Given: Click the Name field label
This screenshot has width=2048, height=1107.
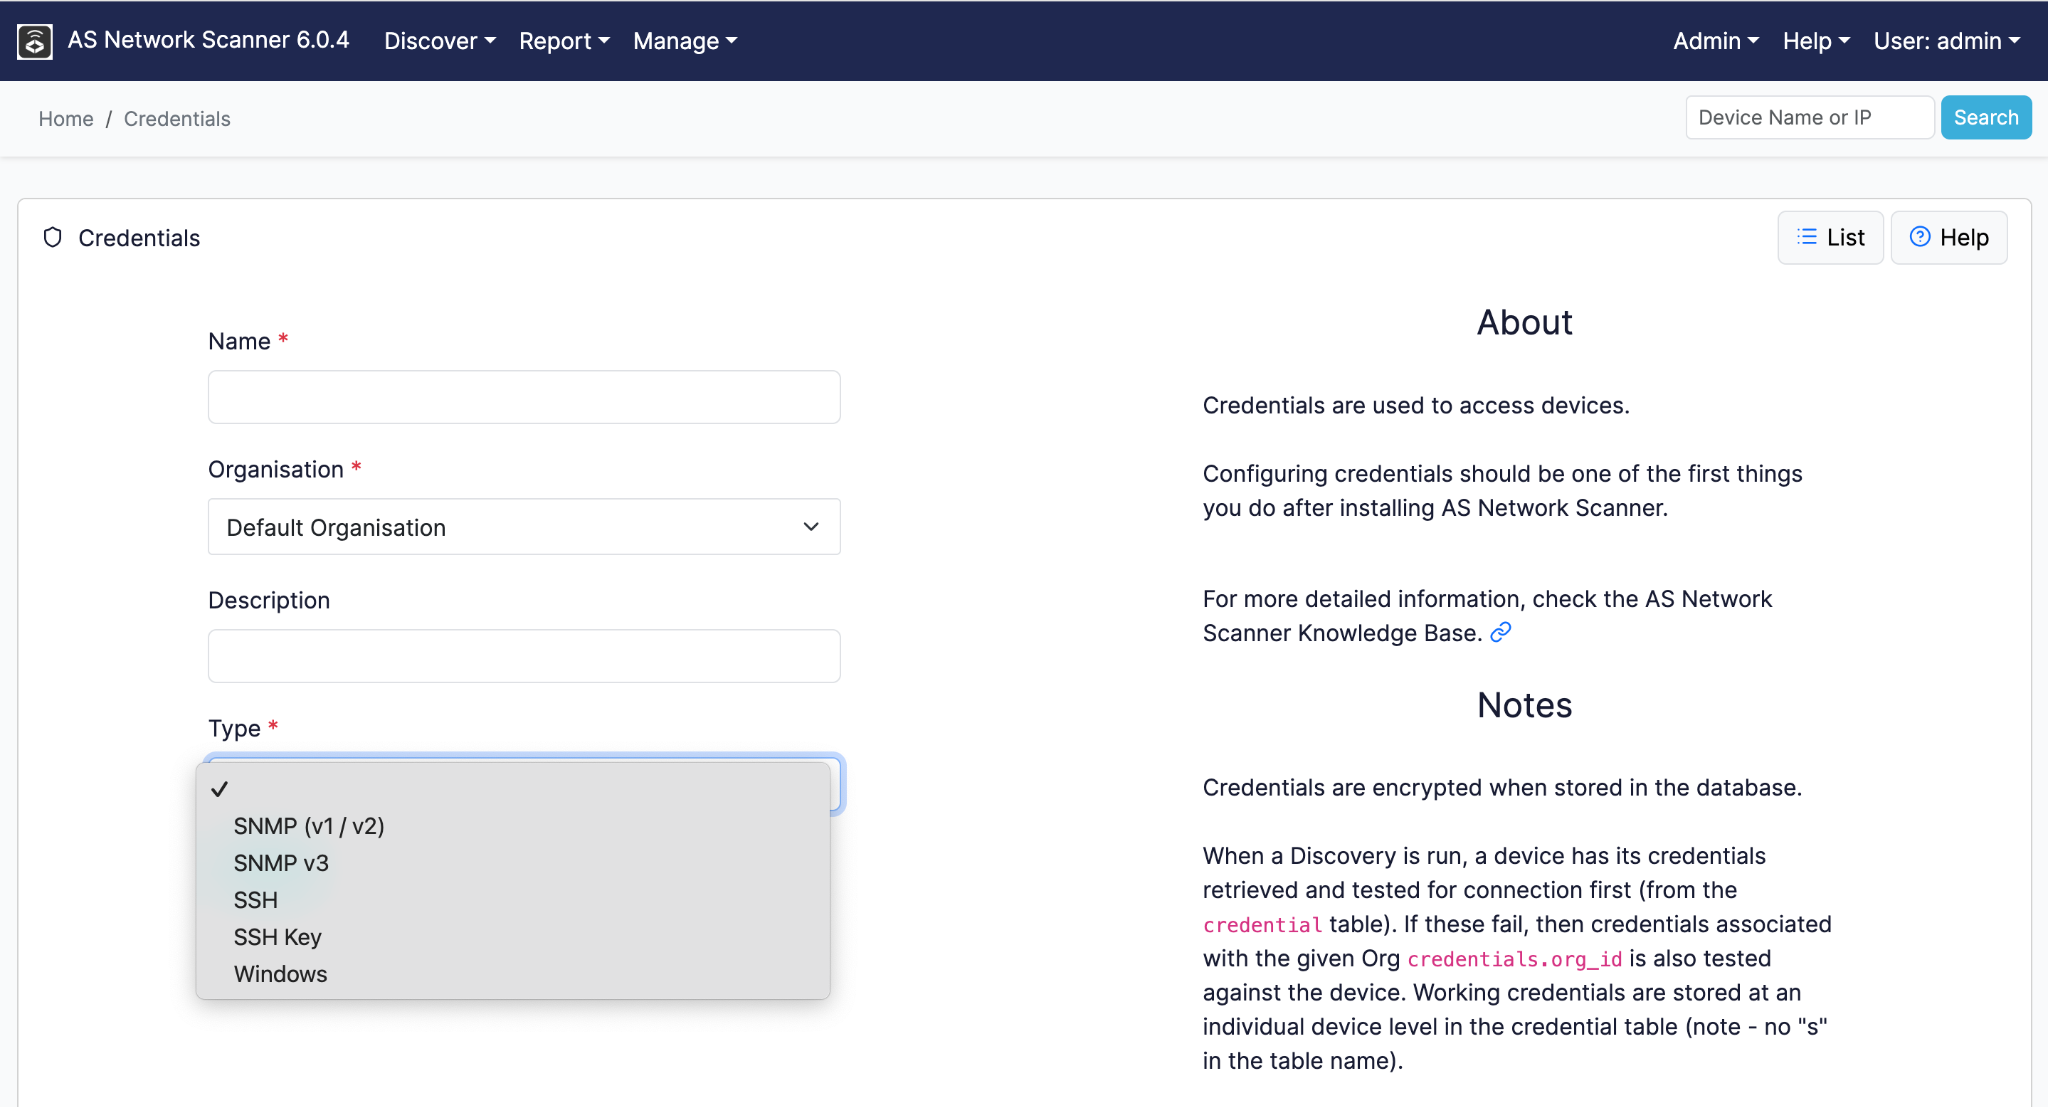Looking at the screenshot, I should 240,341.
